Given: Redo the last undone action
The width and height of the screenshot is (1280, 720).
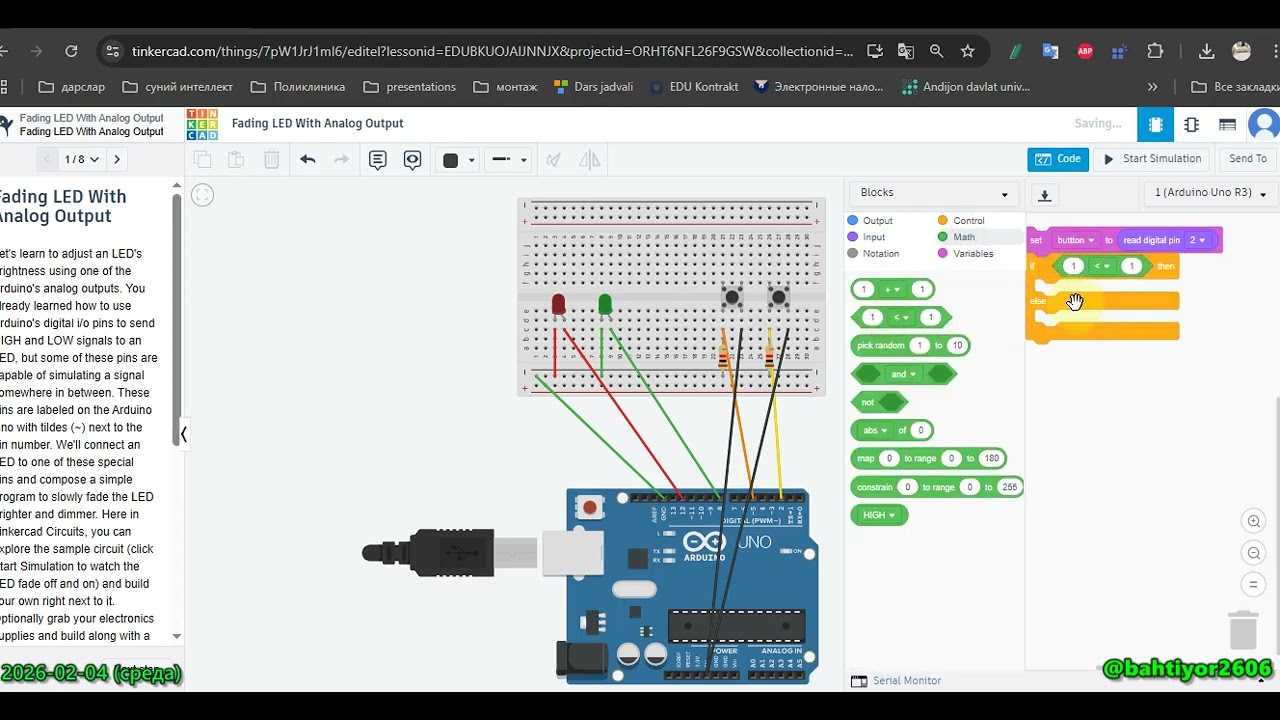Looking at the screenshot, I should pyautogui.click(x=341, y=160).
